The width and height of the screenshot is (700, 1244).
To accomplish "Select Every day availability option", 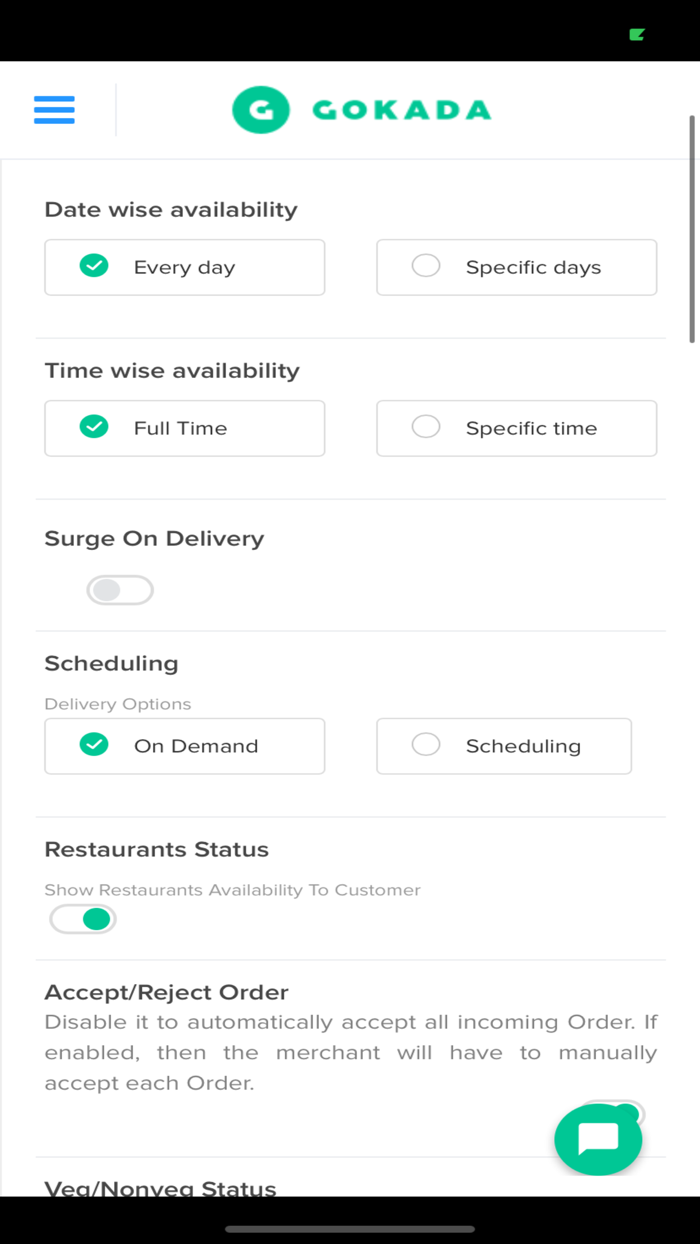I will [185, 267].
